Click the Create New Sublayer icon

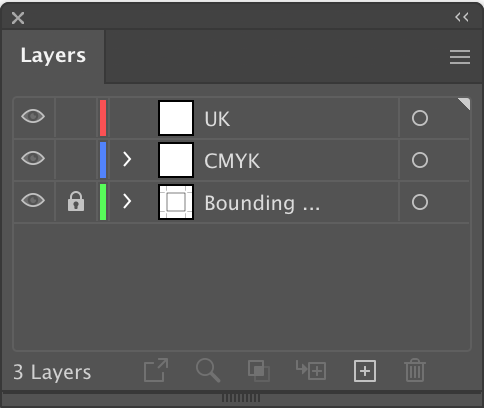pyautogui.click(x=311, y=370)
